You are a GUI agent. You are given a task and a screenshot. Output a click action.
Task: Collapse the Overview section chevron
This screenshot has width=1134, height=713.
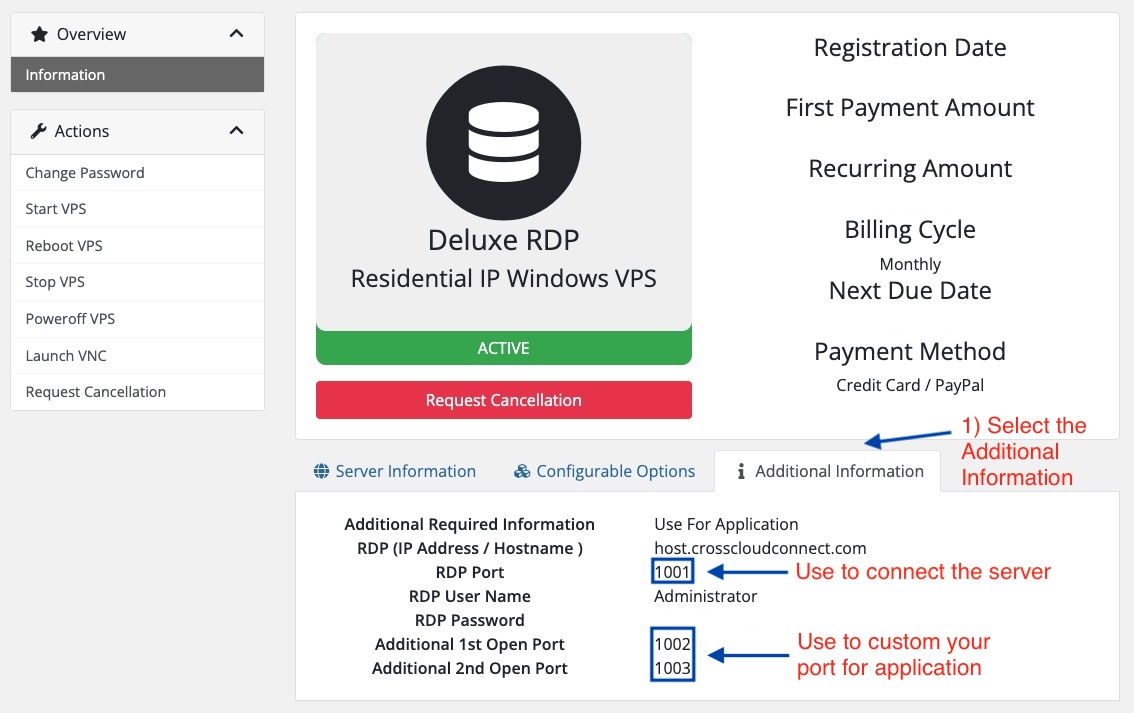coord(236,33)
